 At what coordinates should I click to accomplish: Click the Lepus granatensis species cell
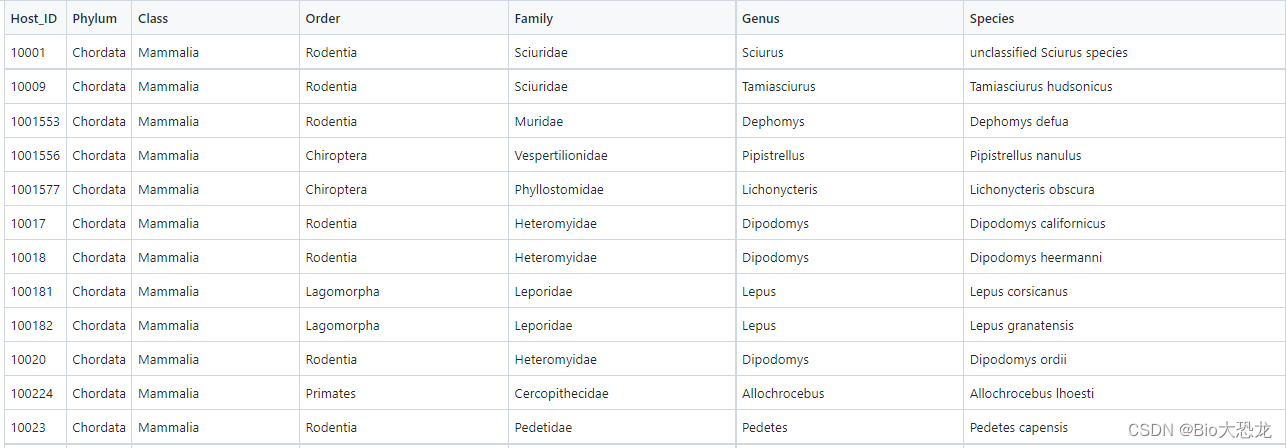coord(1123,325)
